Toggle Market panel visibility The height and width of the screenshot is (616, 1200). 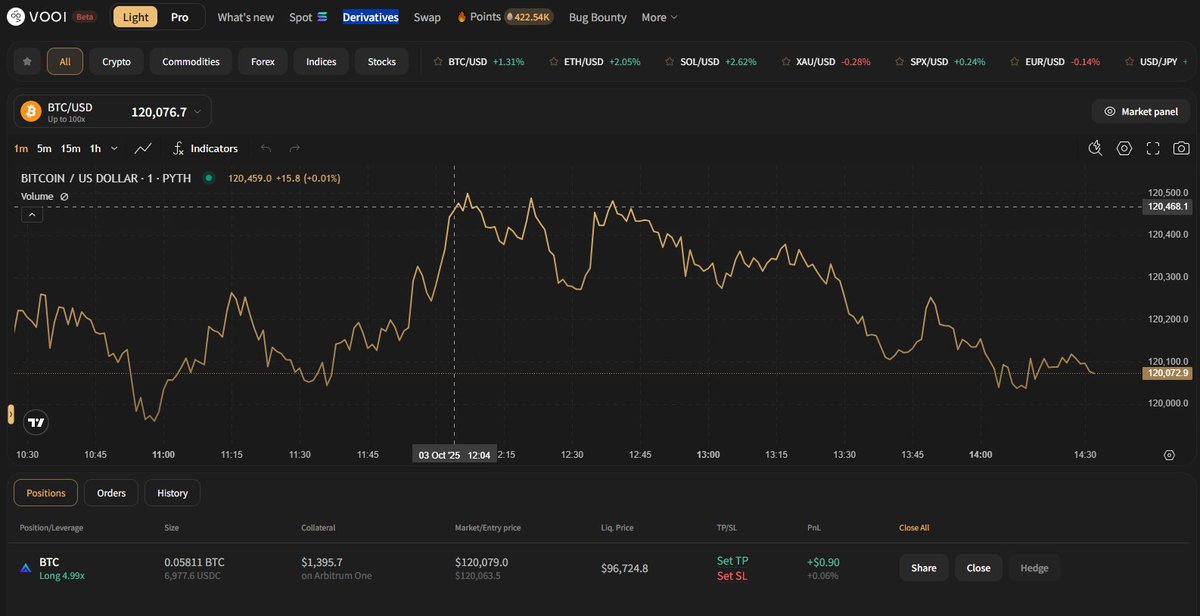pos(1140,112)
